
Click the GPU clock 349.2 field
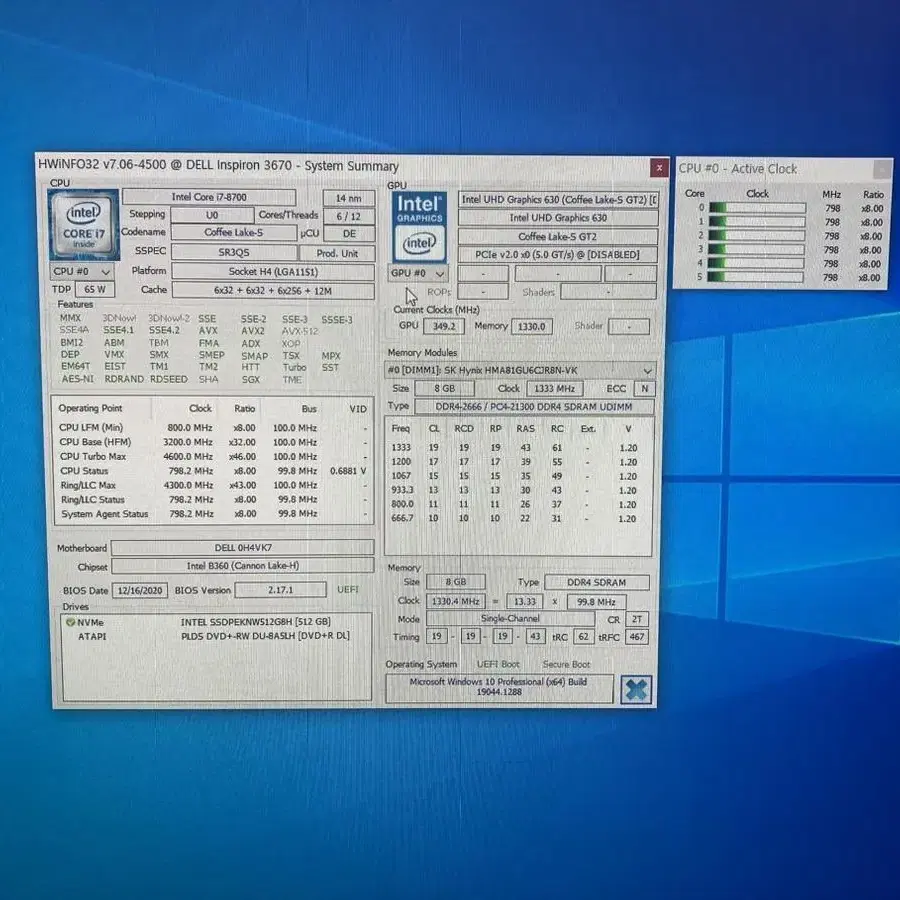click(444, 326)
